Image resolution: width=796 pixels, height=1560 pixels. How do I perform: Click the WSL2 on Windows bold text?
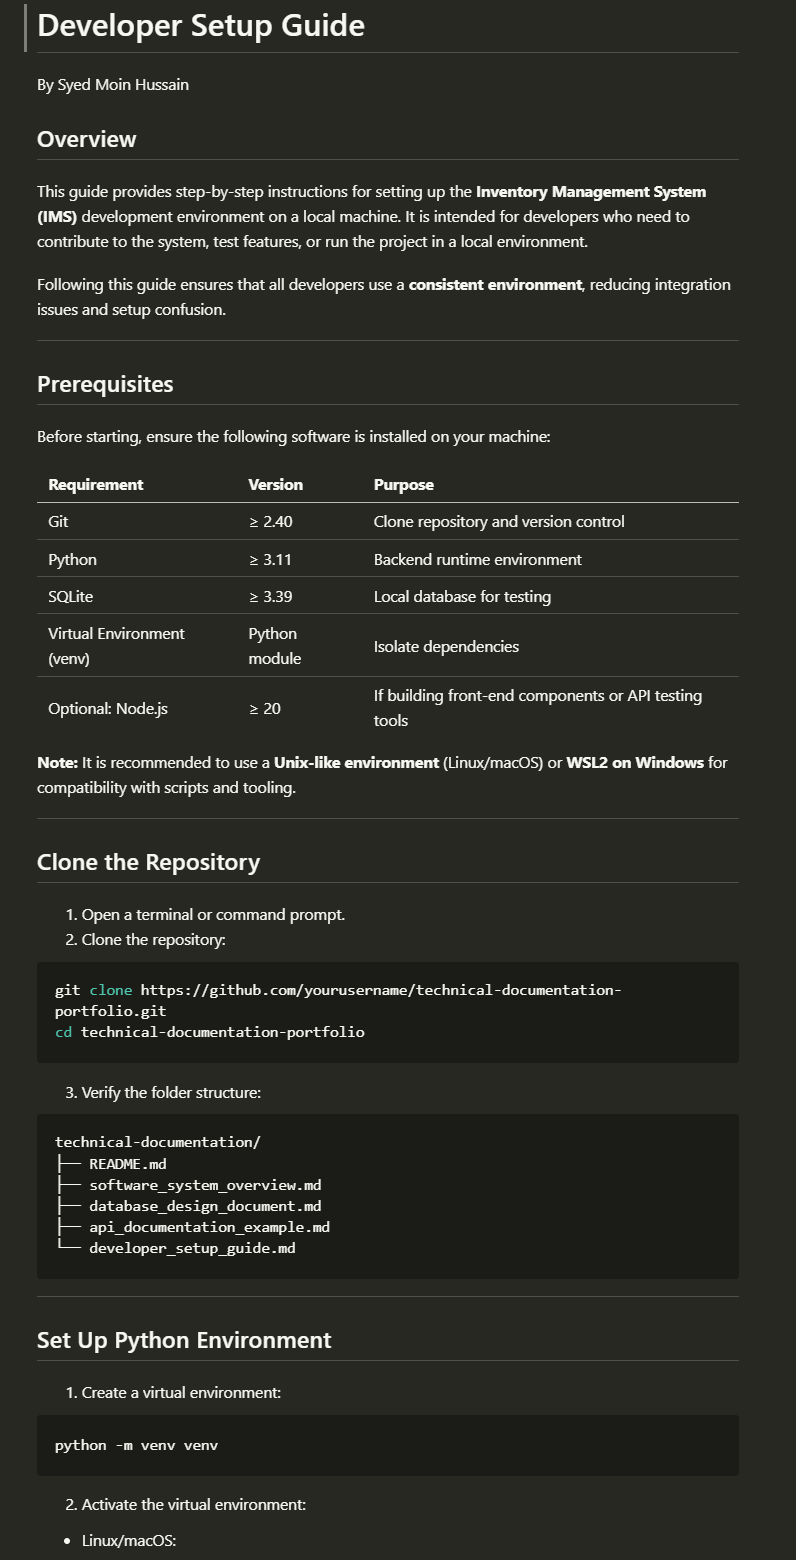pos(635,763)
